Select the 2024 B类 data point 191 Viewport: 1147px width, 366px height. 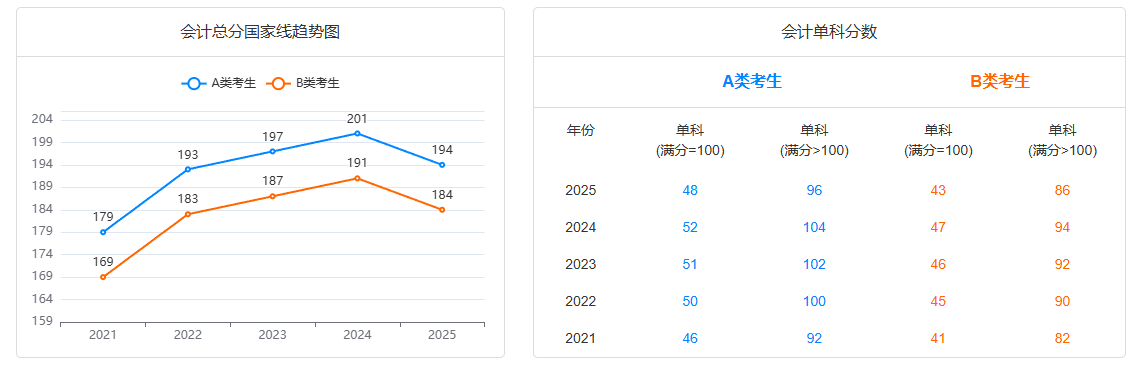click(x=358, y=178)
